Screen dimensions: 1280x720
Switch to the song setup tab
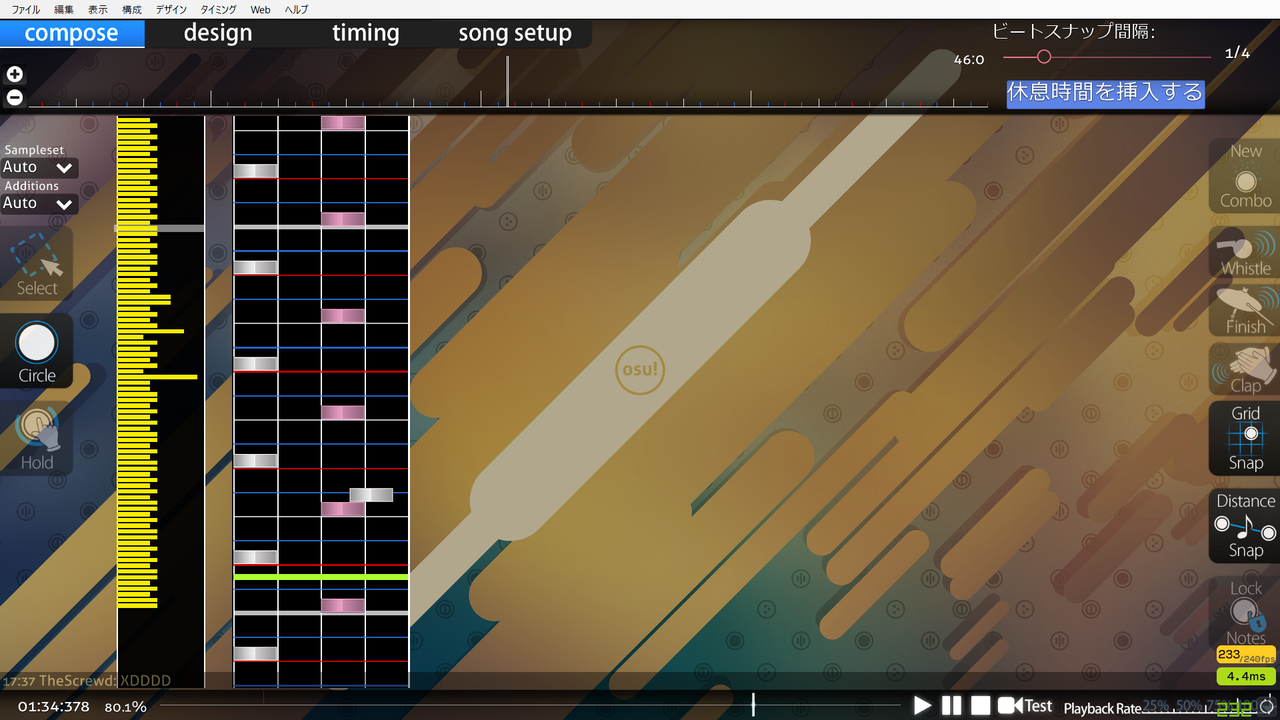click(515, 33)
